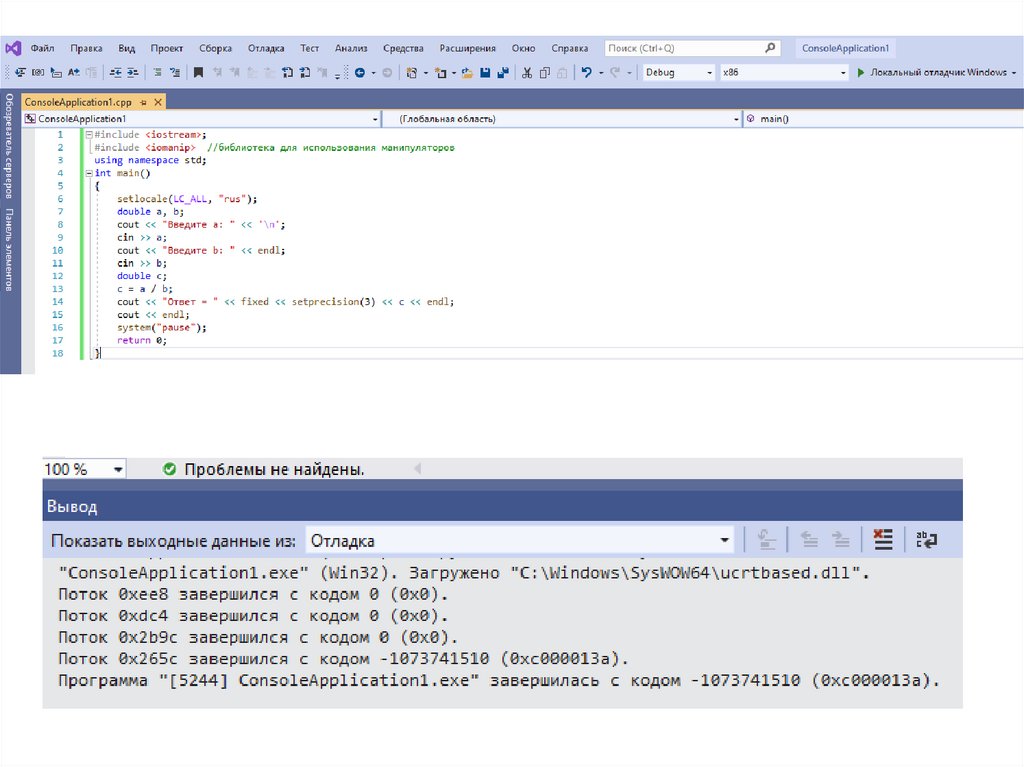Open the Отладка menu

[266, 48]
